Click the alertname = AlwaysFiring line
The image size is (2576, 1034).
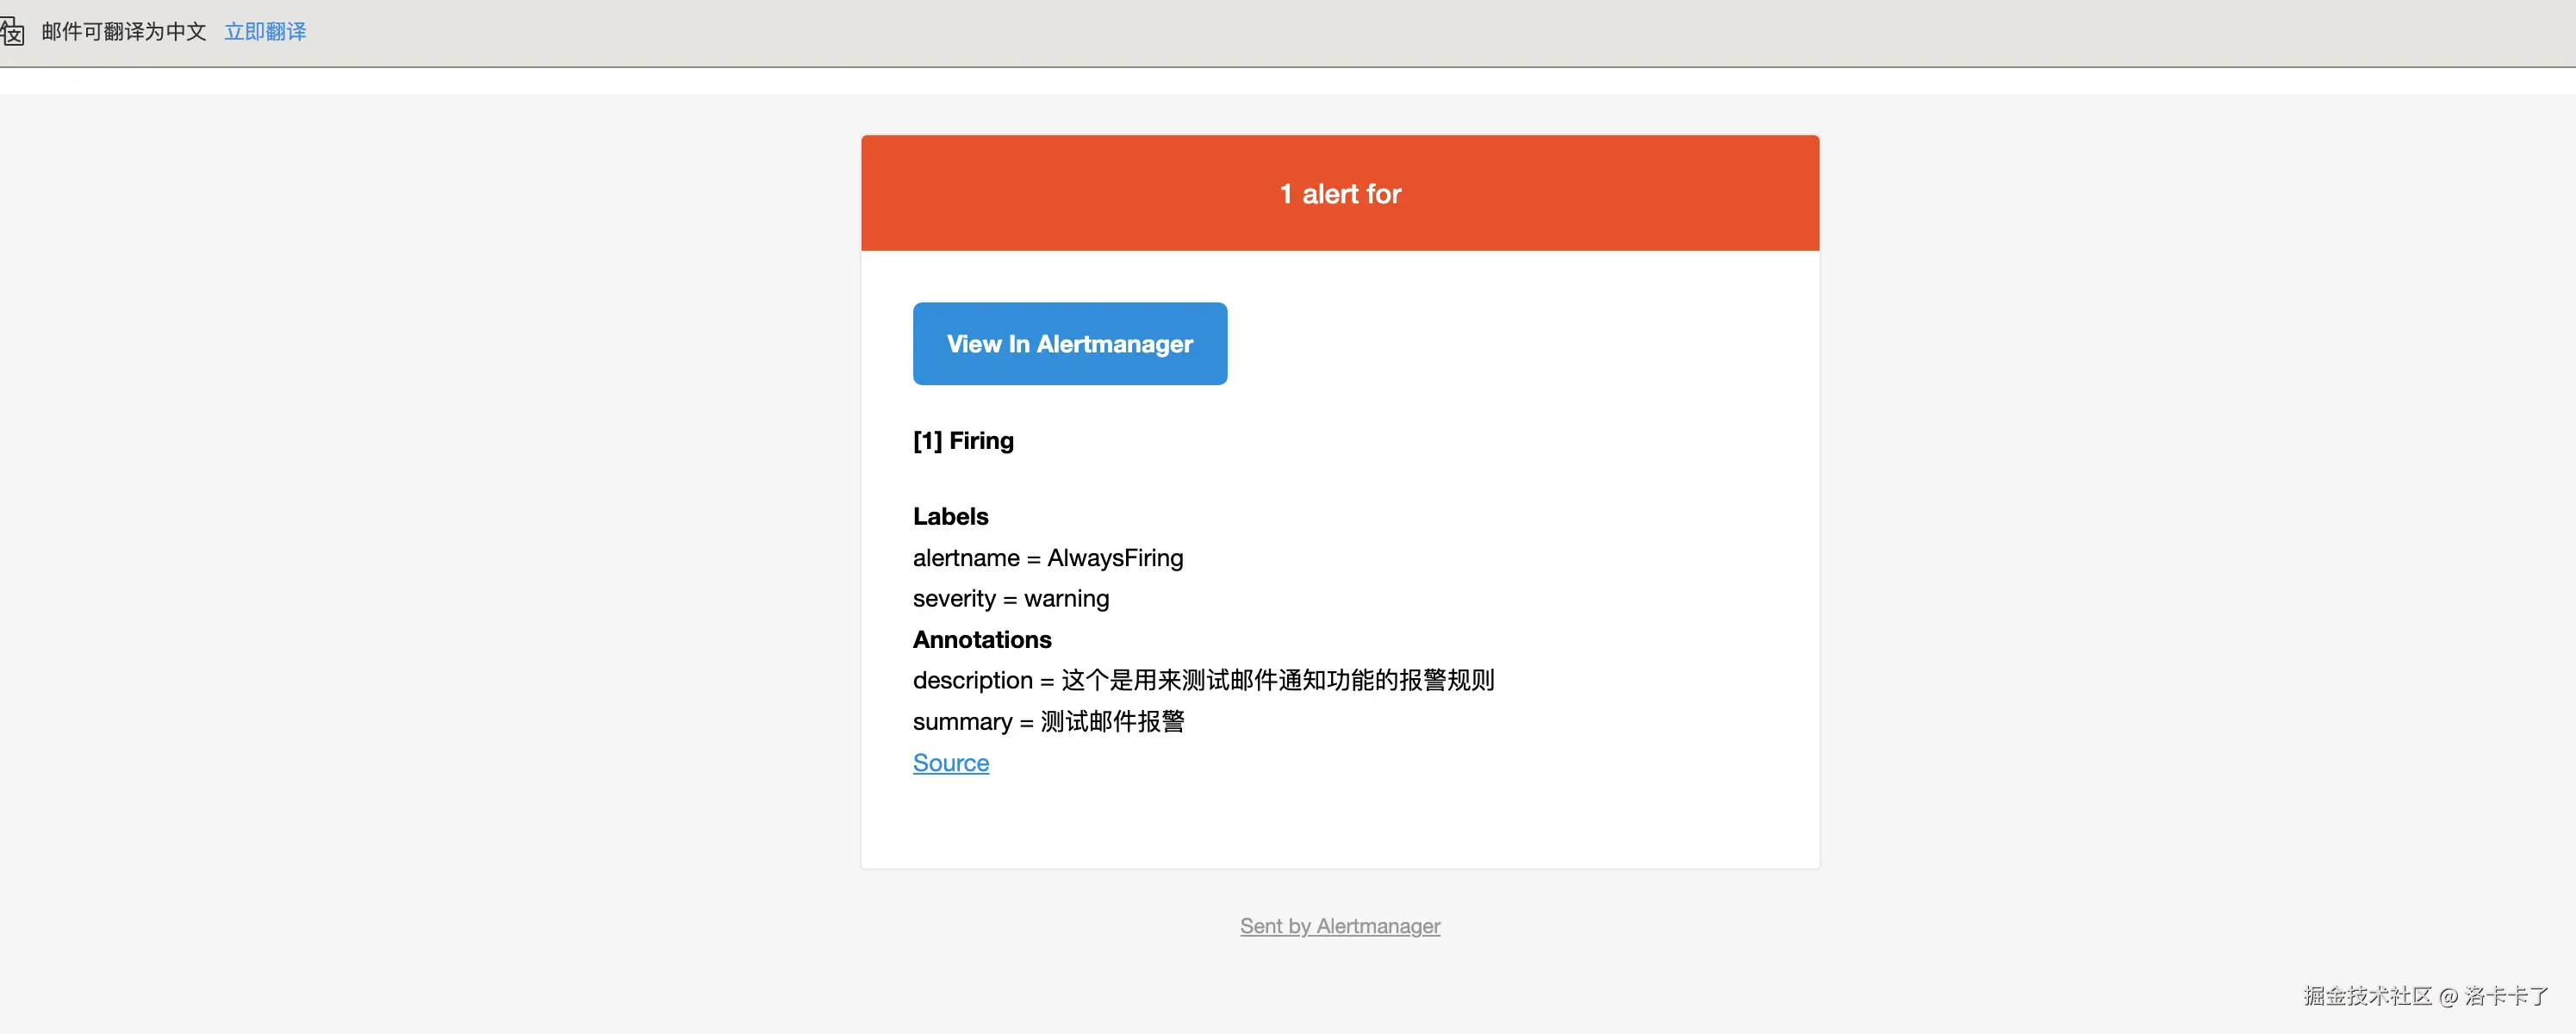[x=1047, y=557]
